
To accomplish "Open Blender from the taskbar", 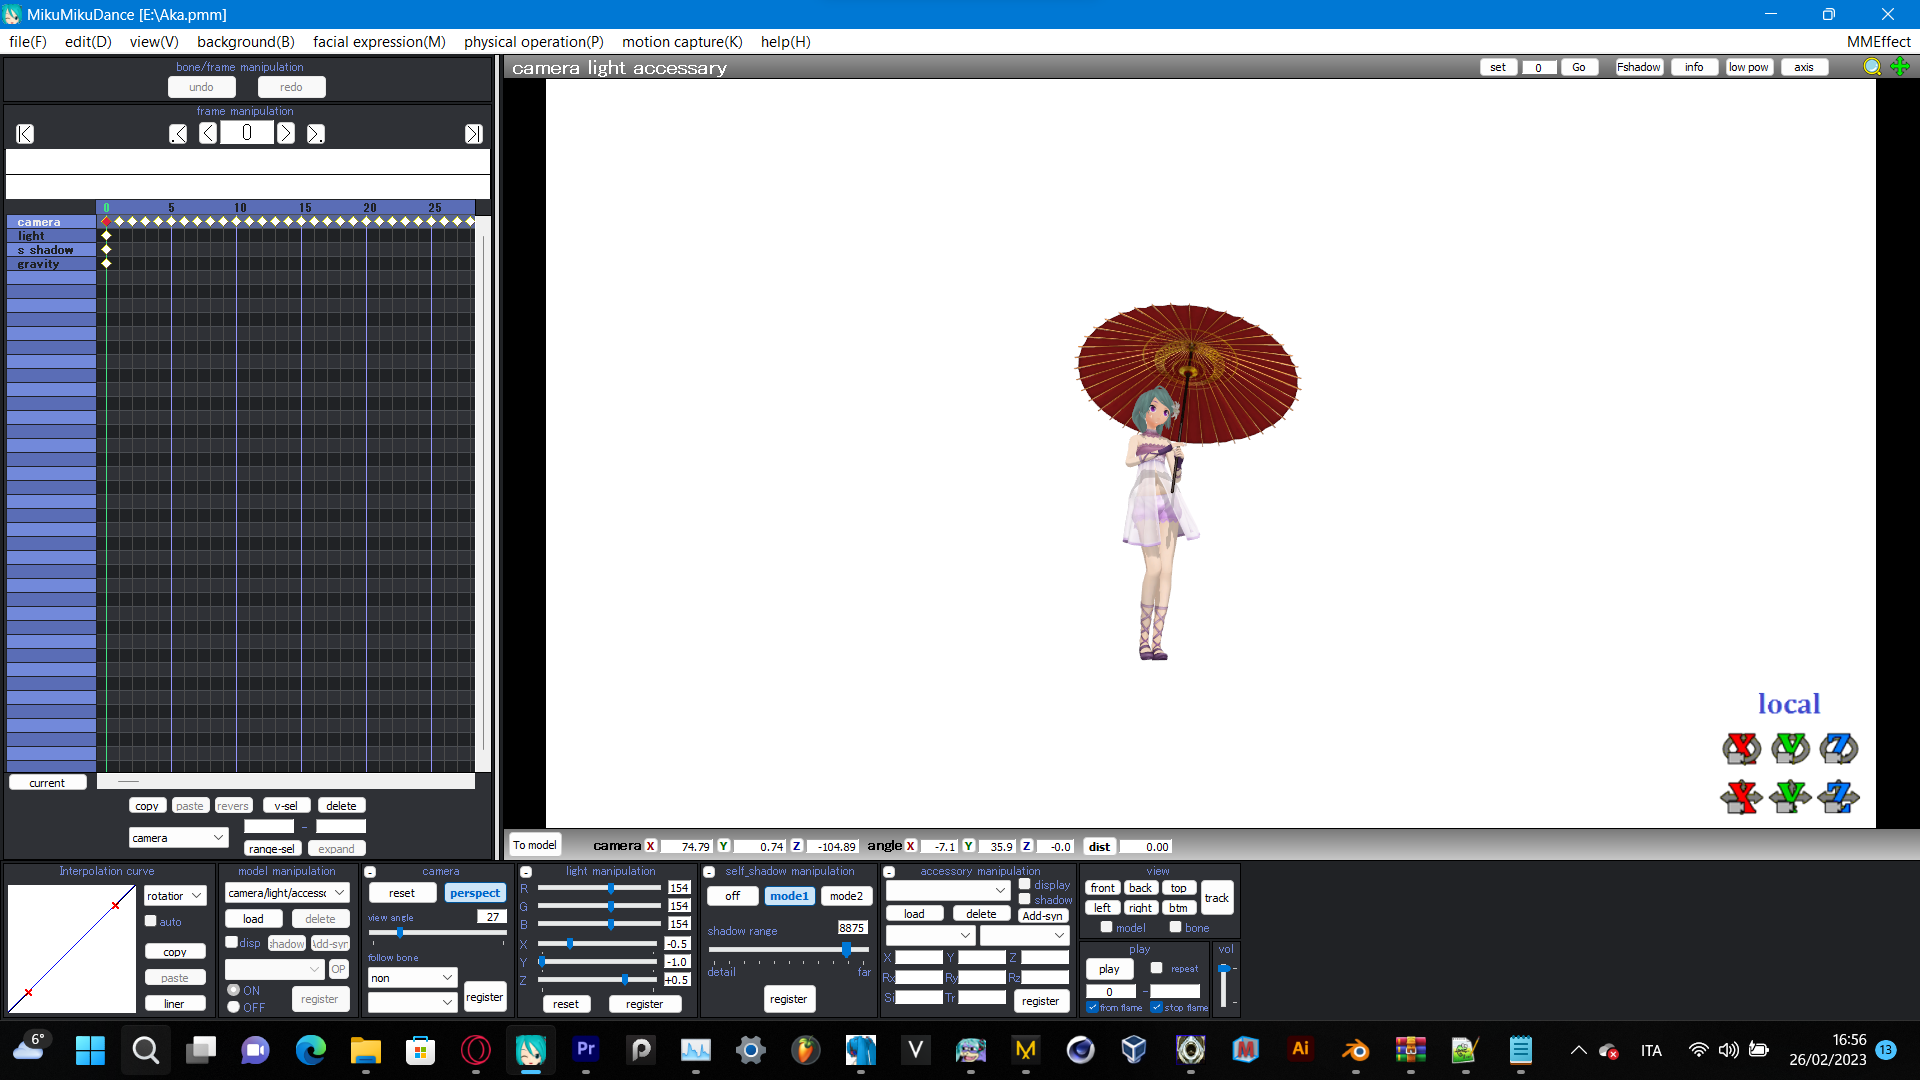I will pyautogui.click(x=1355, y=1050).
